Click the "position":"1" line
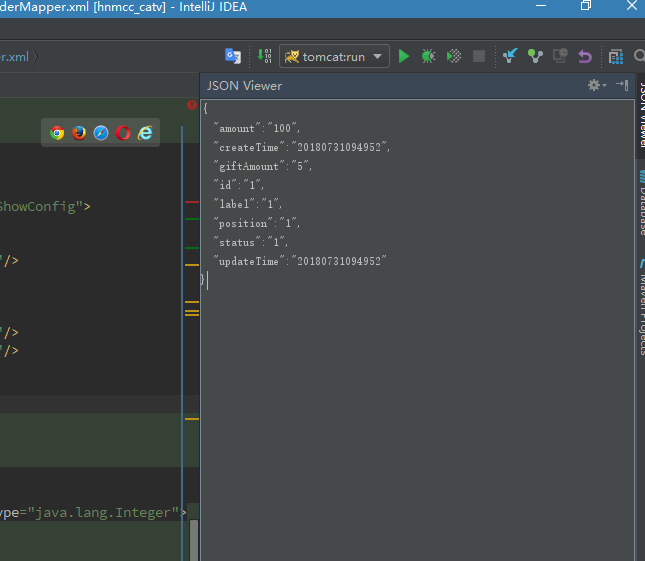The image size is (645, 561). click(x=257, y=223)
